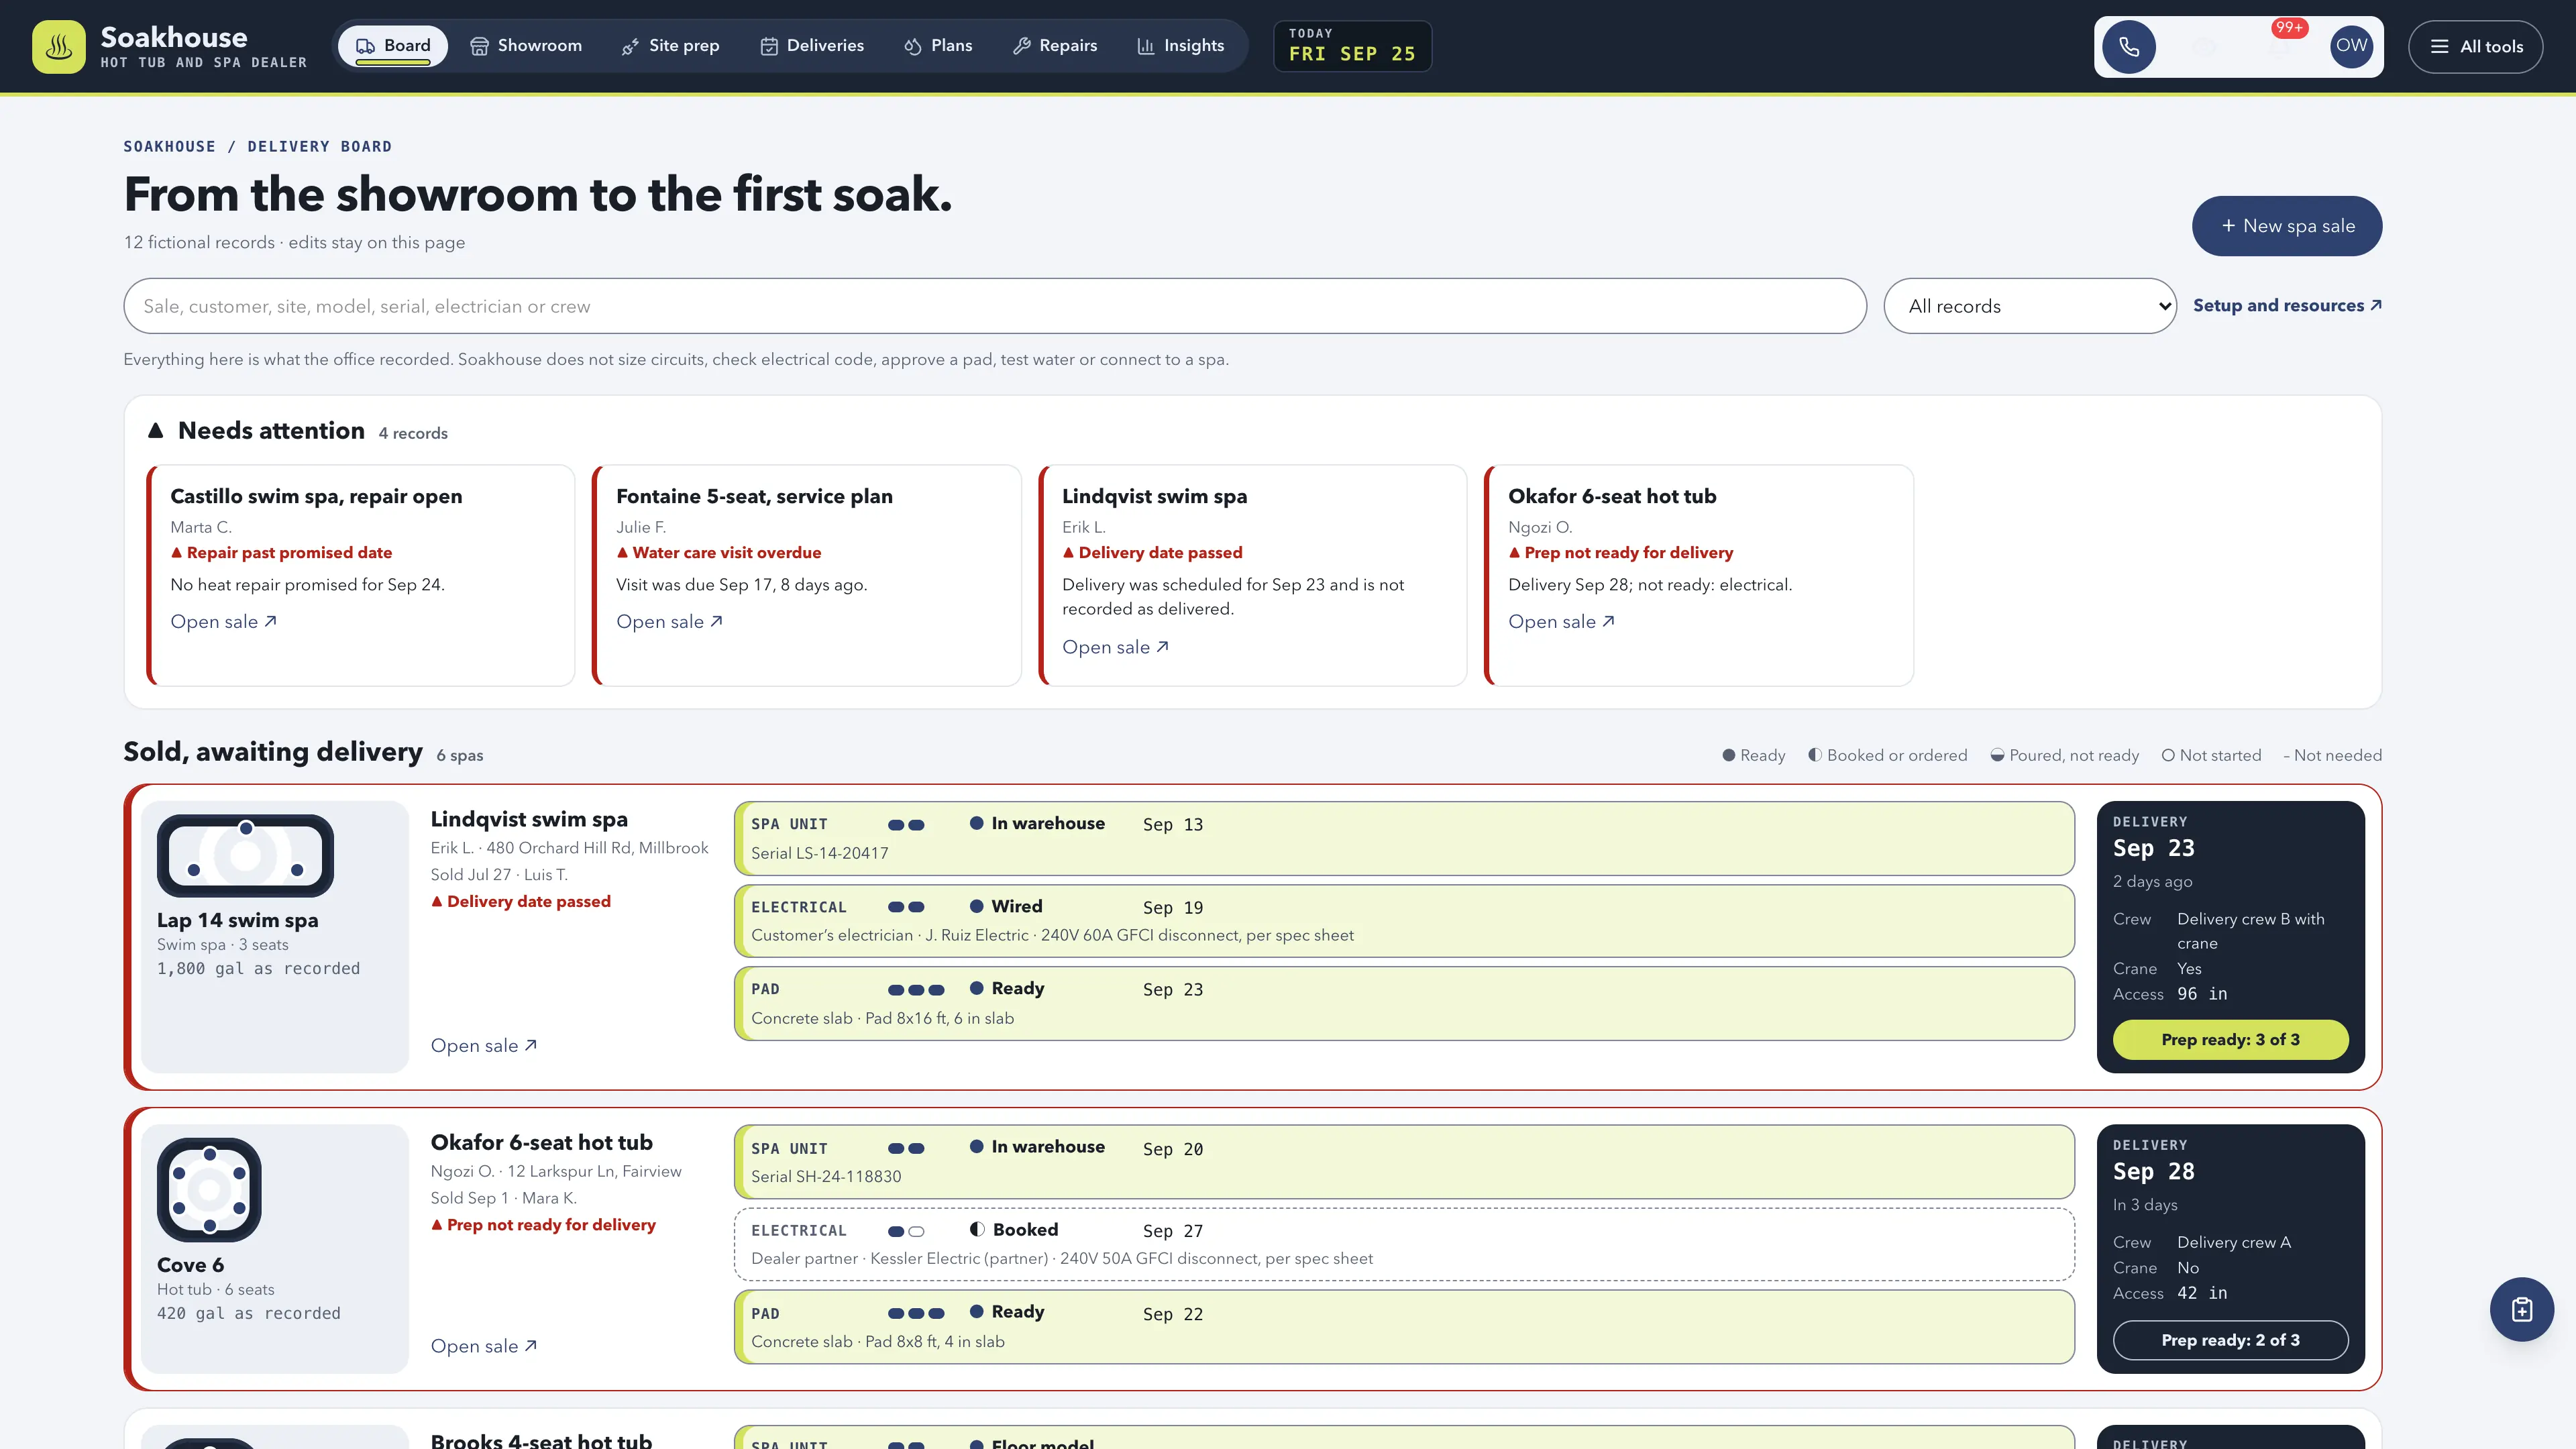Open the Deliveries tab
This screenshot has height=1449, width=2576.
(812, 46)
